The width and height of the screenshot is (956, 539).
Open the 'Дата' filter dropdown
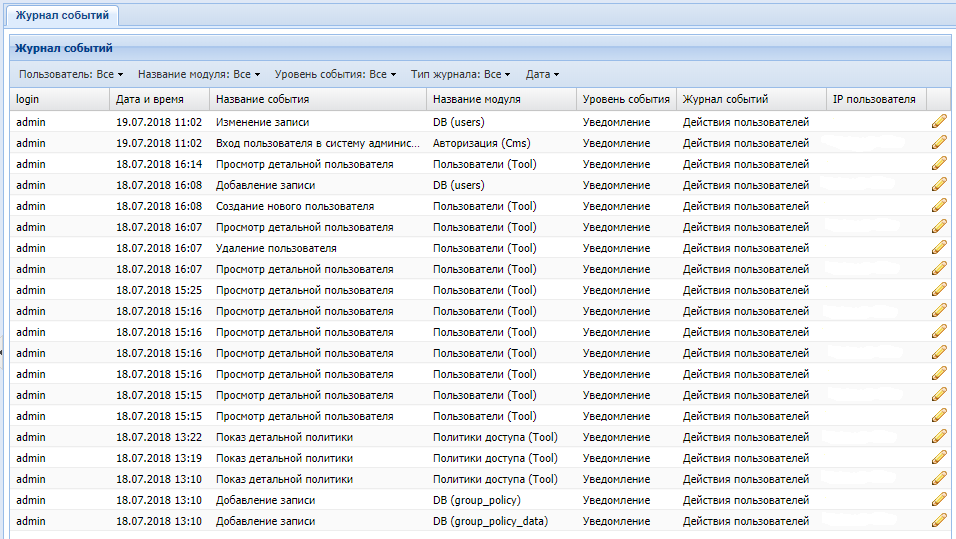click(542, 74)
